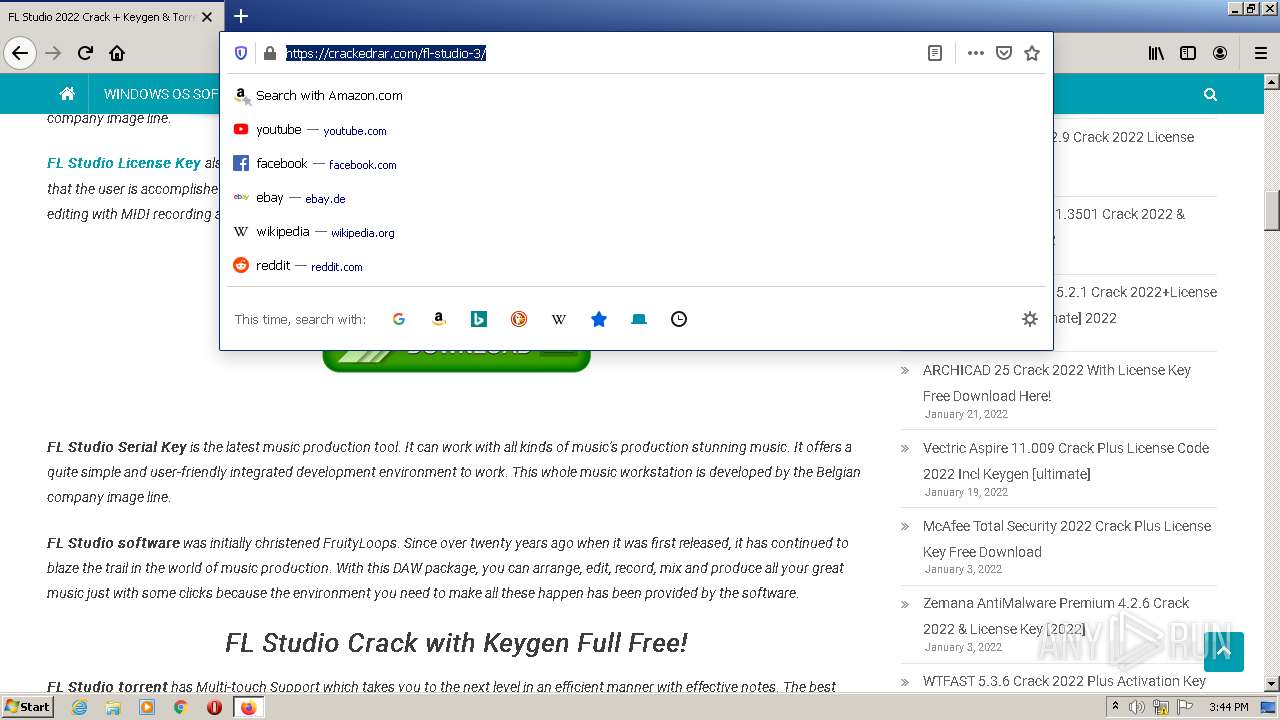Click the January 21, 2022 date
The image size is (1280, 720).
[x=966, y=414]
